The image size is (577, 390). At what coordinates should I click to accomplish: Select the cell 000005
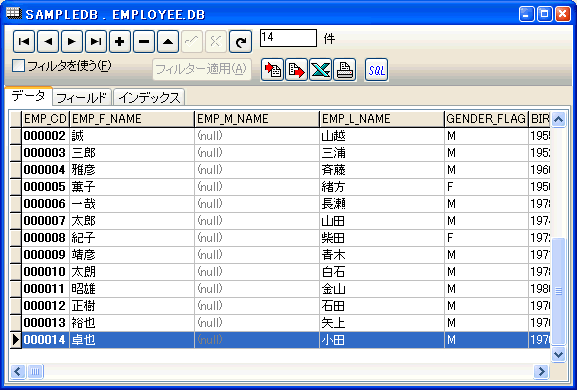[46, 187]
